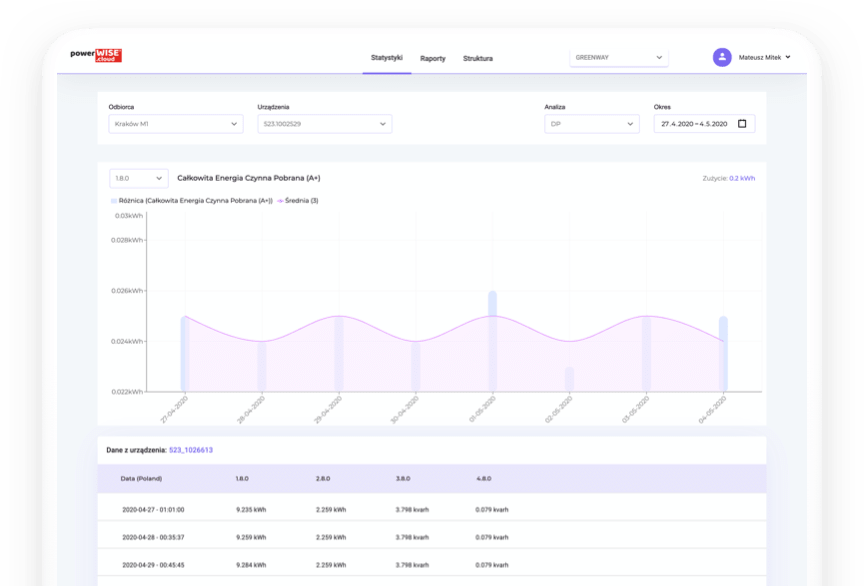The image size is (864, 586).
Task: Open the calendar icon in Okres field
Action: point(742,123)
